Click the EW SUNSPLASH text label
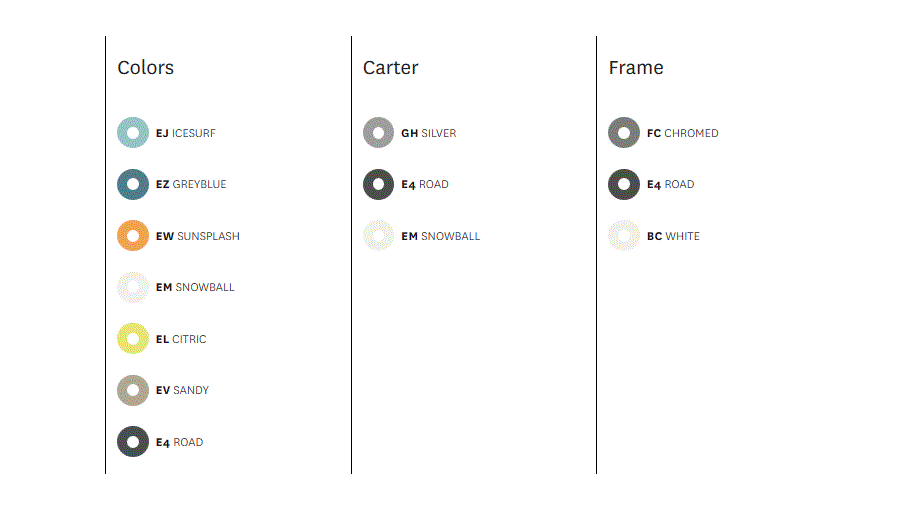Image resolution: width=910 pixels, height=513 pixels. click(x=198, y=236)
